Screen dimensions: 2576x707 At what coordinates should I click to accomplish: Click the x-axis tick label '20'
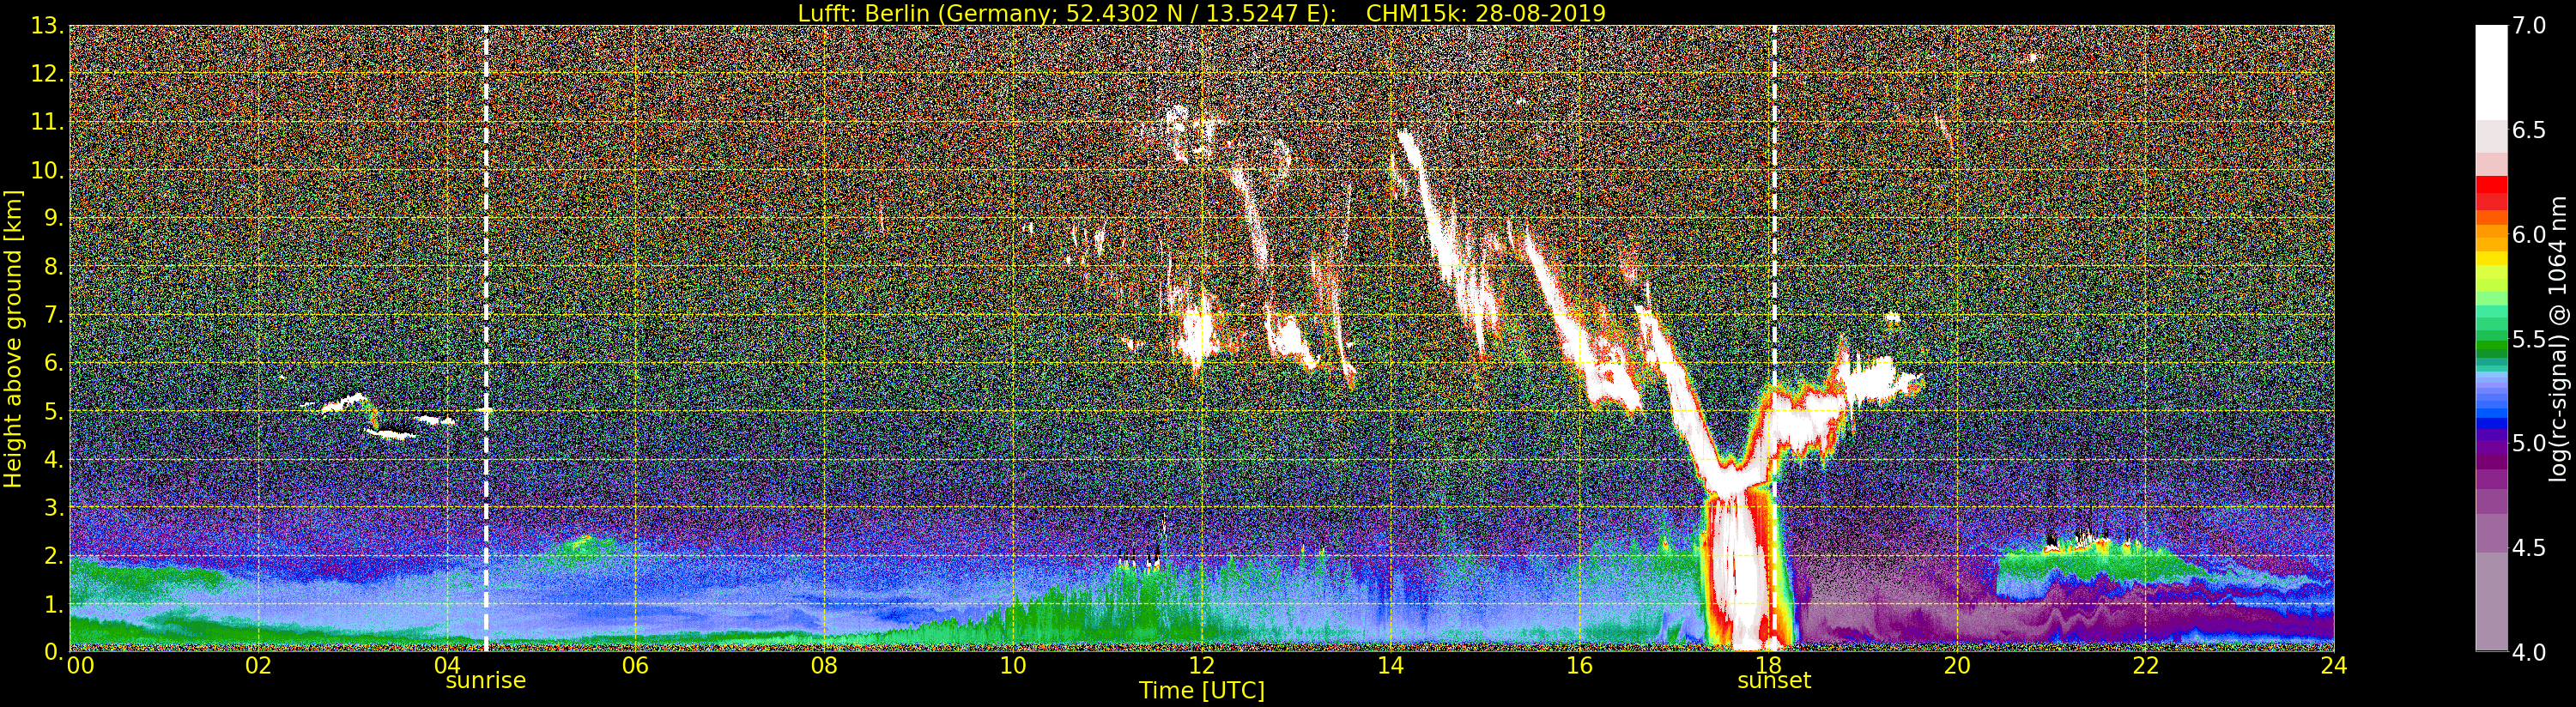1956,666
